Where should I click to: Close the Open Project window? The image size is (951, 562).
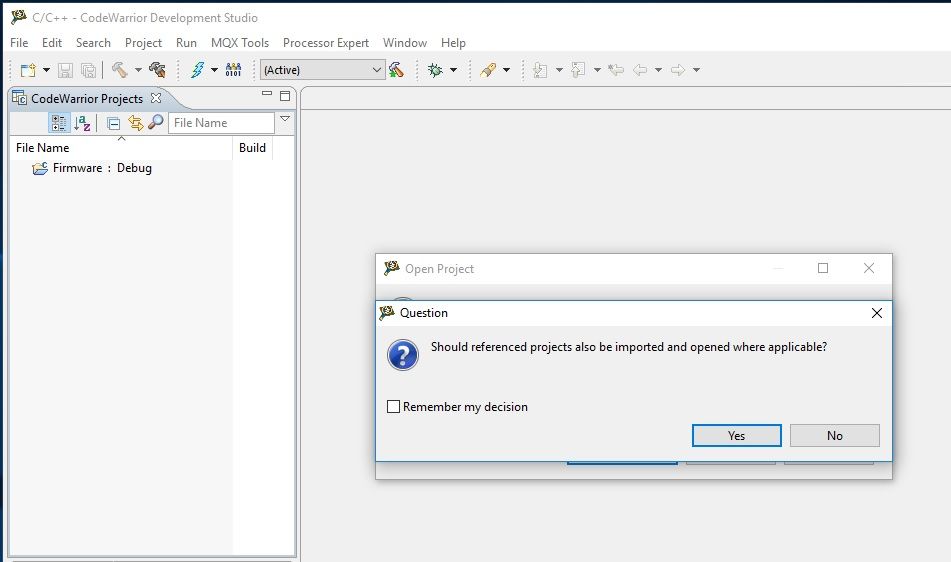tap(869, 268)
